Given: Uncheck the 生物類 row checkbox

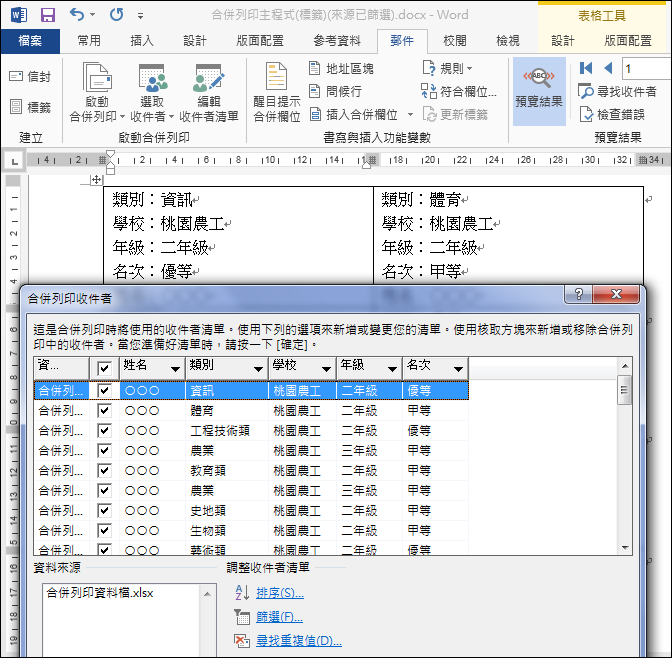Looking at the screenshot, I should (105, 530).
